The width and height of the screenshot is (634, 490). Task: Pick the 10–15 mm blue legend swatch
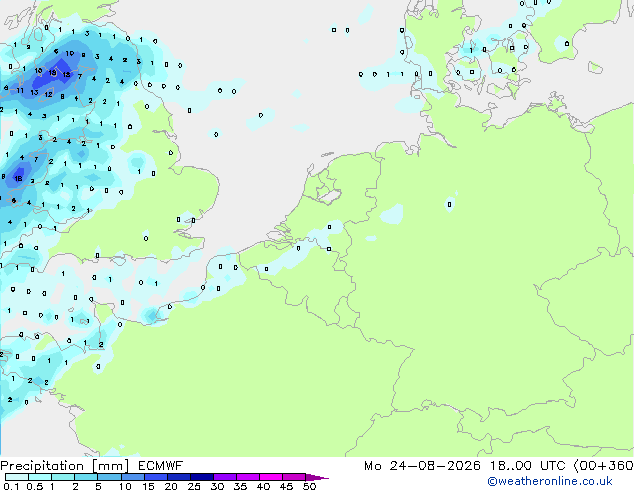133,477
